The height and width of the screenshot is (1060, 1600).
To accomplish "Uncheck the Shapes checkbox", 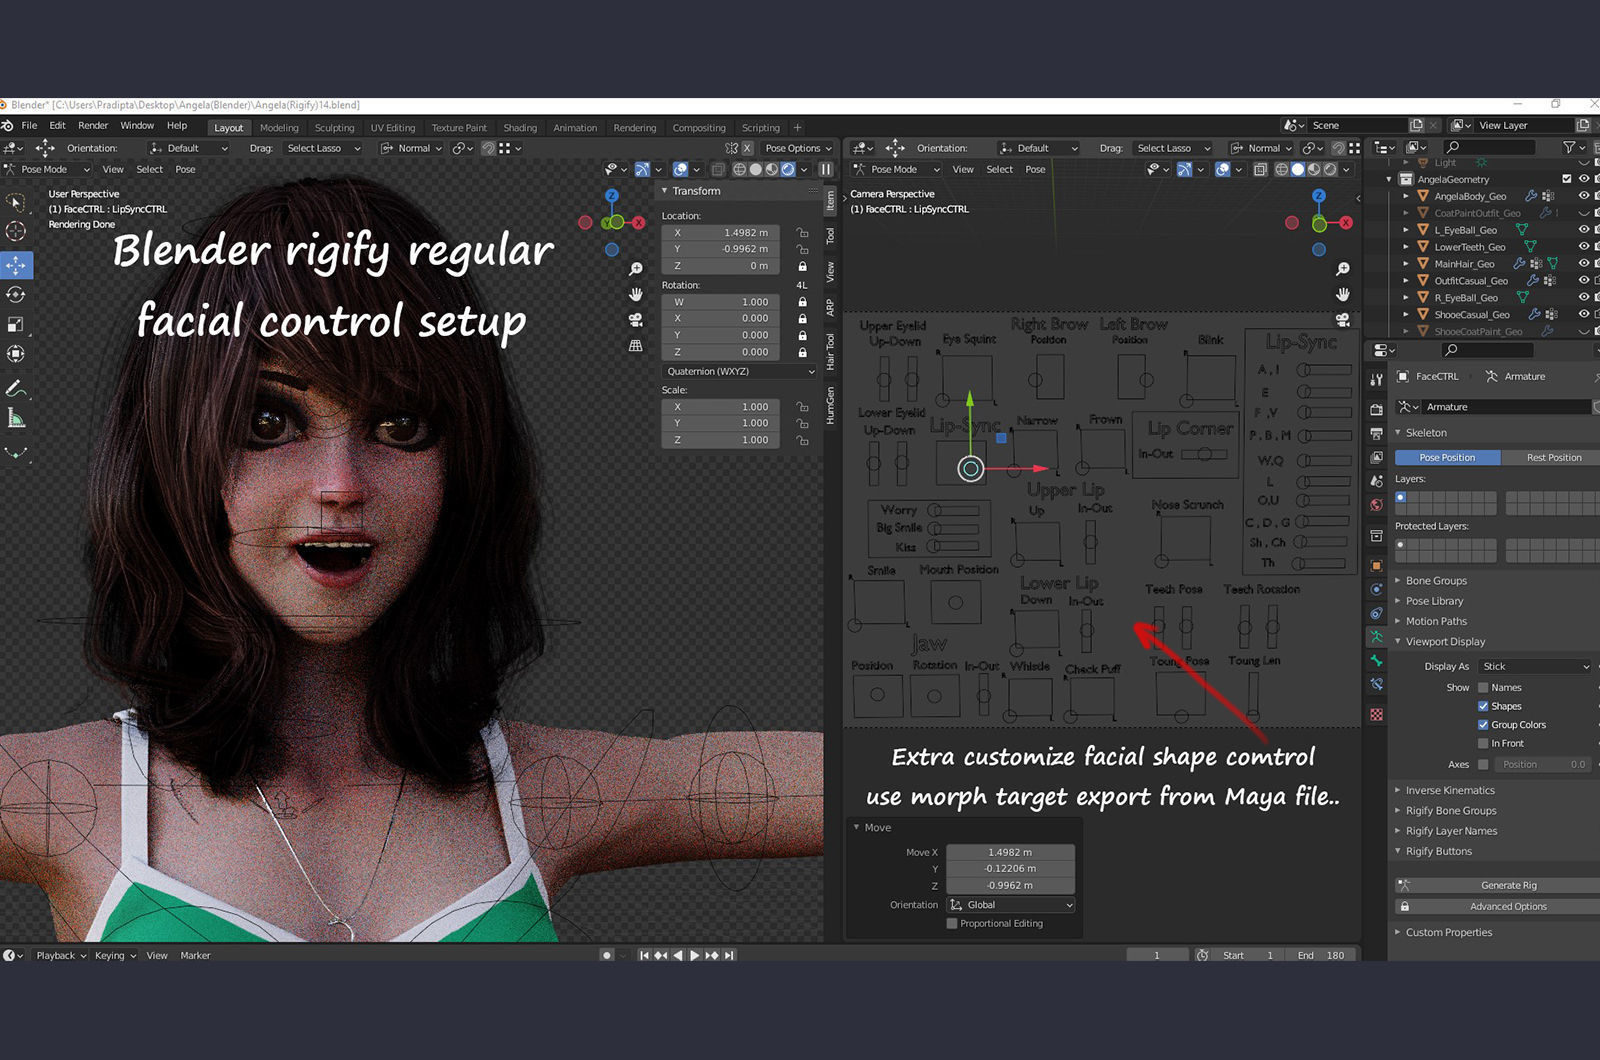I will (1483, 706).
